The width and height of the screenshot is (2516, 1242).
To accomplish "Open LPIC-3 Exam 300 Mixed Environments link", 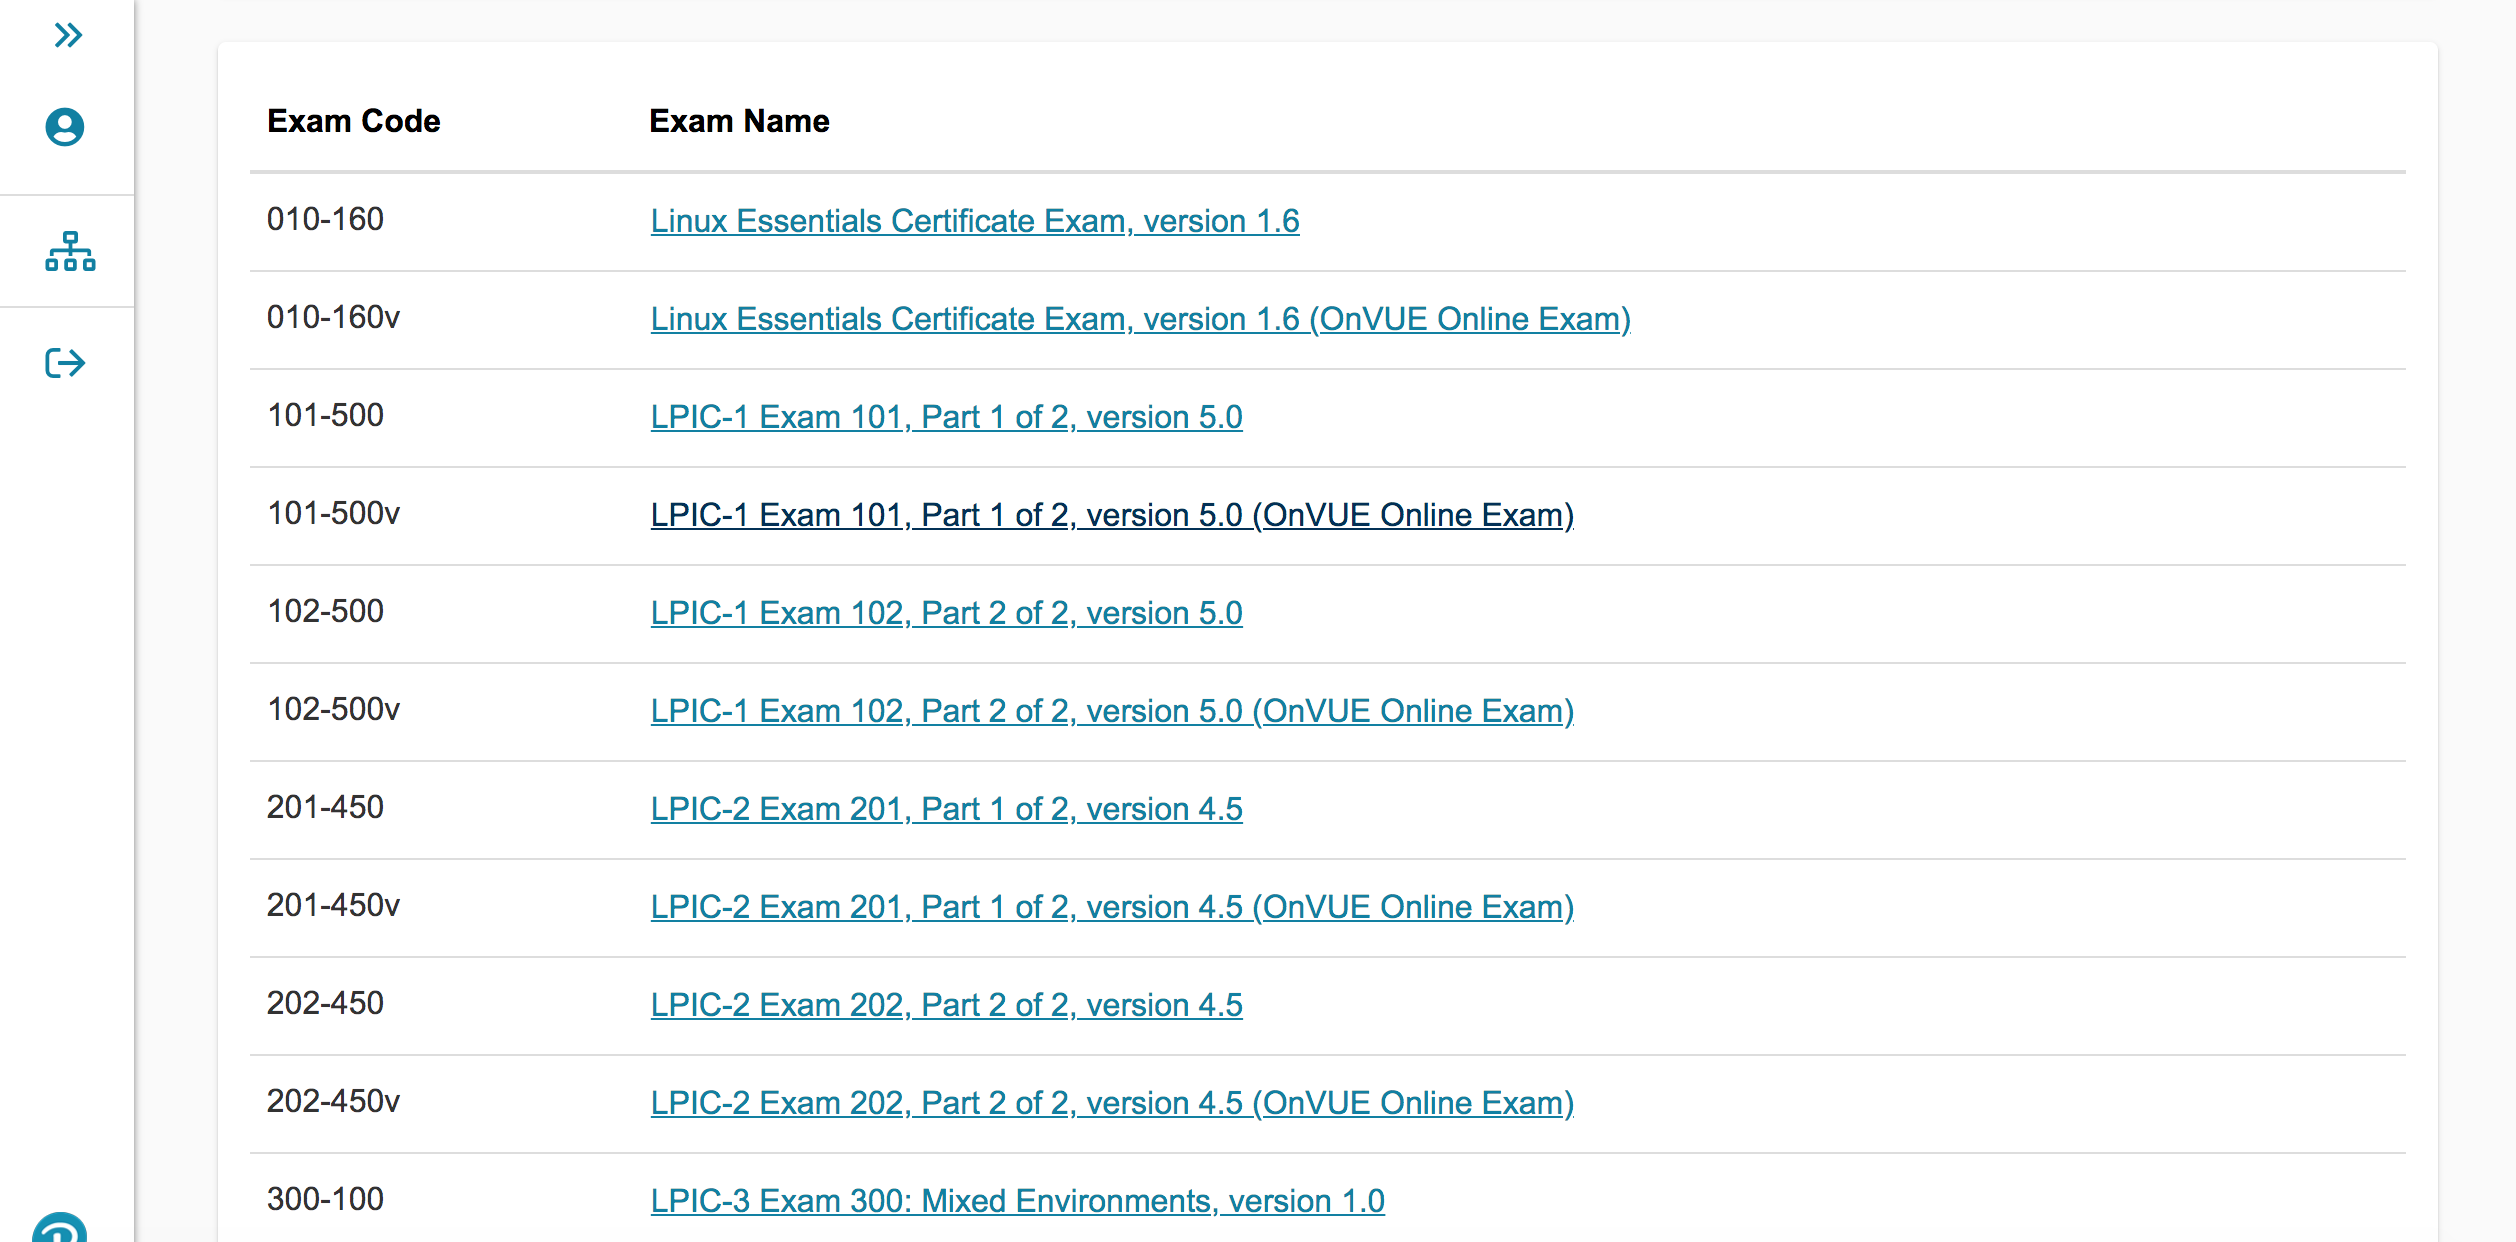I will [1017, 1201].
